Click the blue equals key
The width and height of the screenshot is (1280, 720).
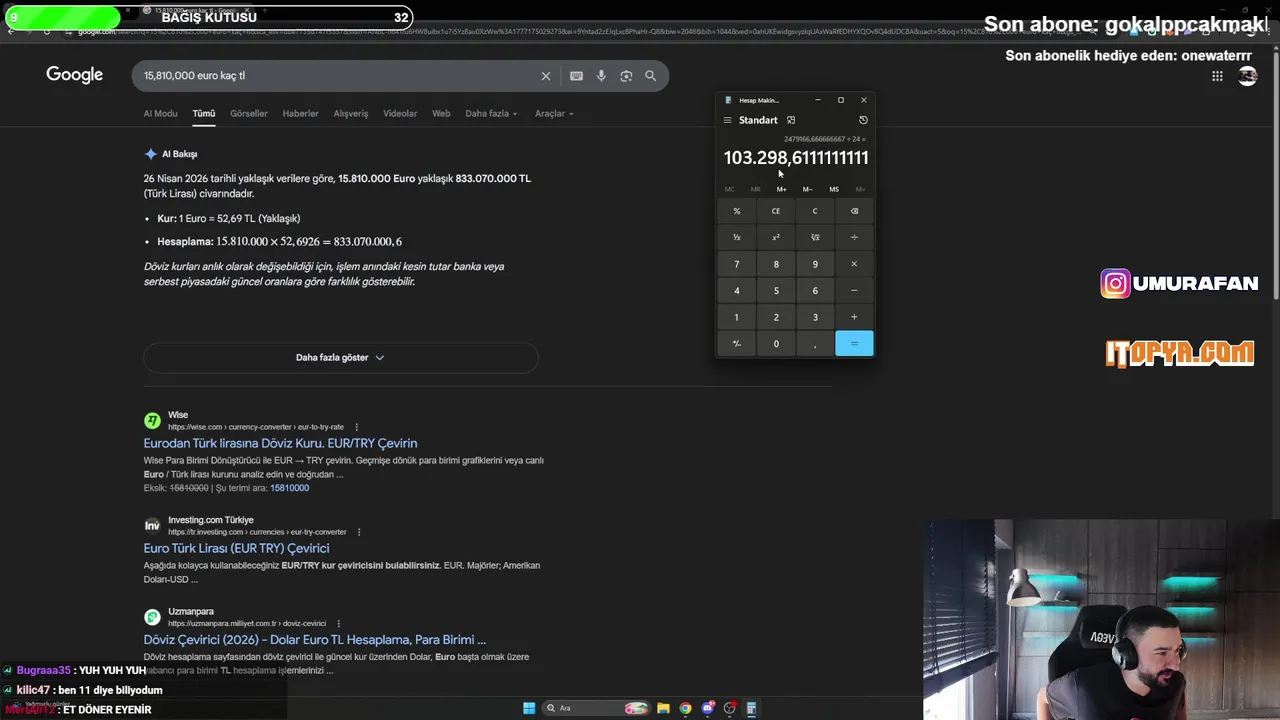click(x=854, y=343)
